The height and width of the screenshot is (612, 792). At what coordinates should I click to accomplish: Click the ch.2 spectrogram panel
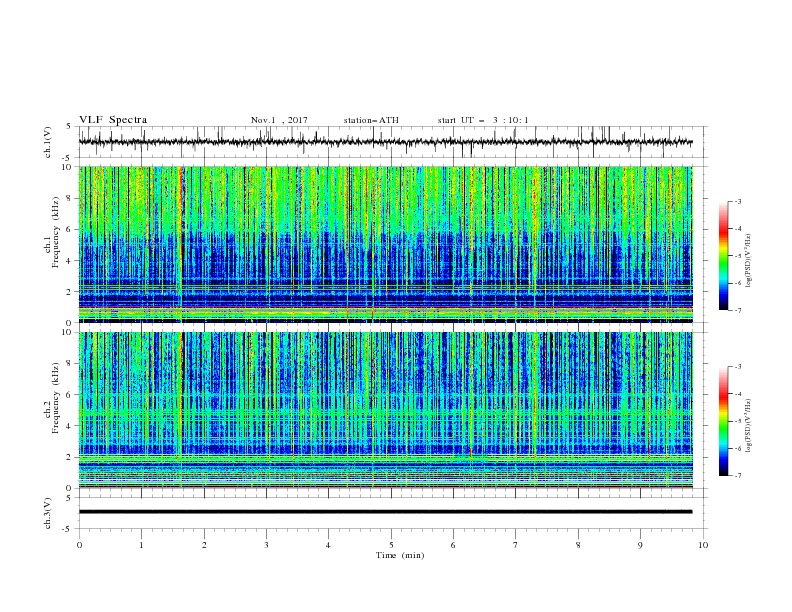[385, 410]
